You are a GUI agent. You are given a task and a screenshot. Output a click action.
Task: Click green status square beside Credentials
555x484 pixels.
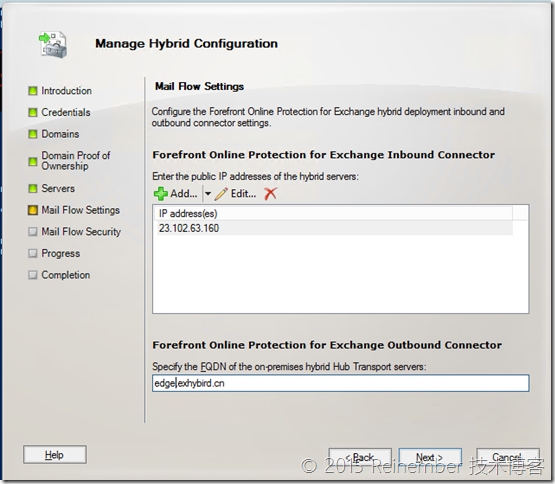pos(33,113)
